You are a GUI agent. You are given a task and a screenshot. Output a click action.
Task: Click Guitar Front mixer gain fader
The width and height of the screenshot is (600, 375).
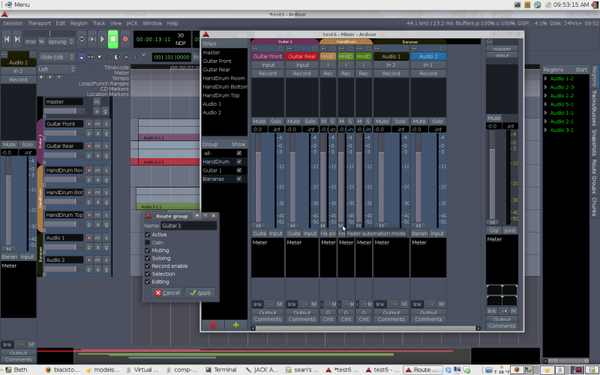point(259,178)
